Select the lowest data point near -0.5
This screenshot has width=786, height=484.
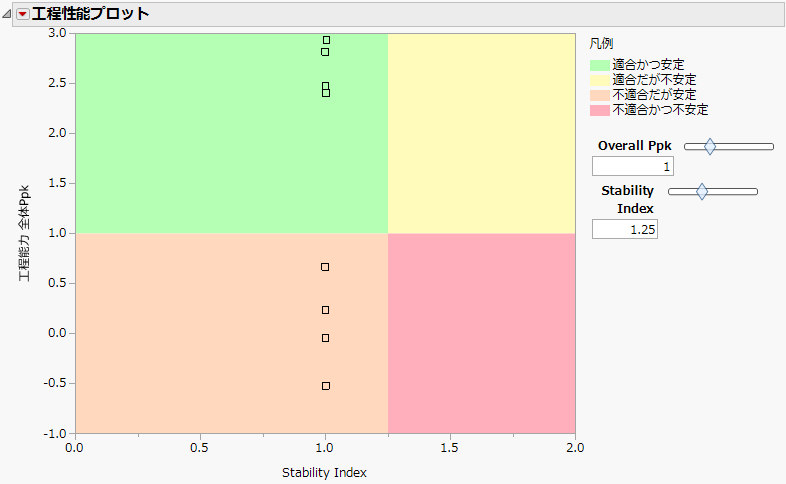click(325, 385)
